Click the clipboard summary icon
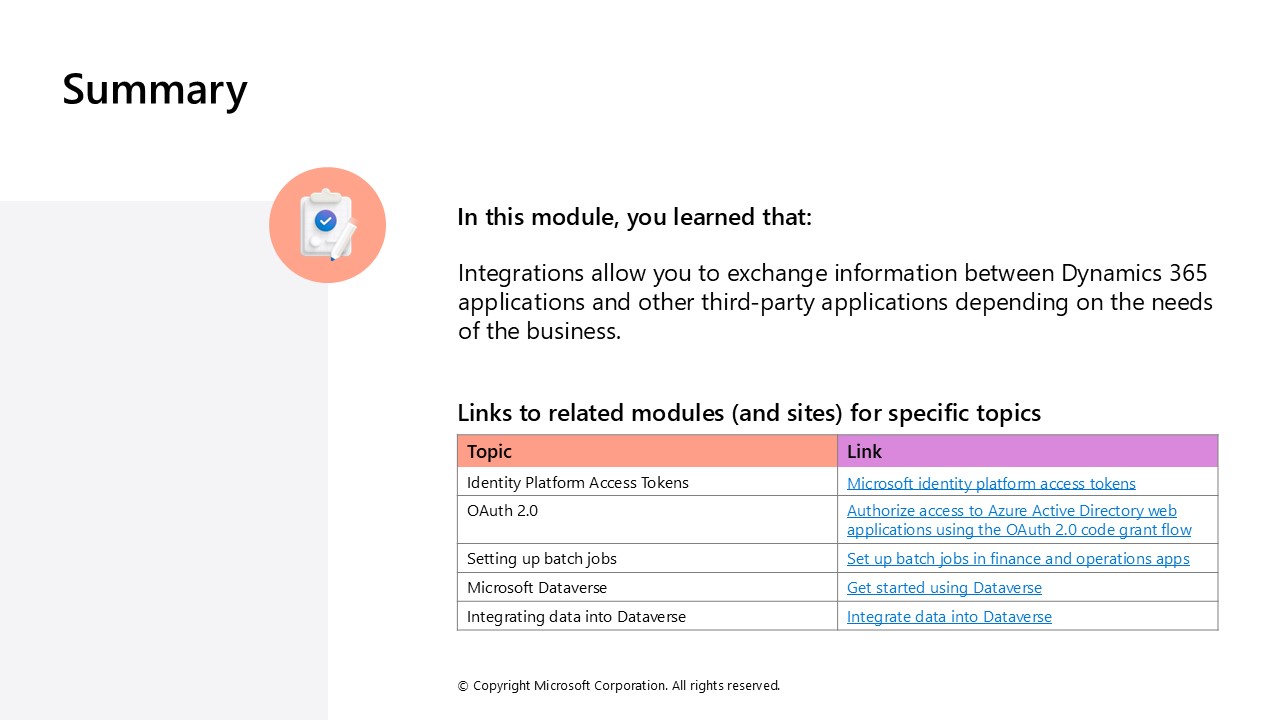This screenshot has height=720, width=1280. (x=327, y=225)
